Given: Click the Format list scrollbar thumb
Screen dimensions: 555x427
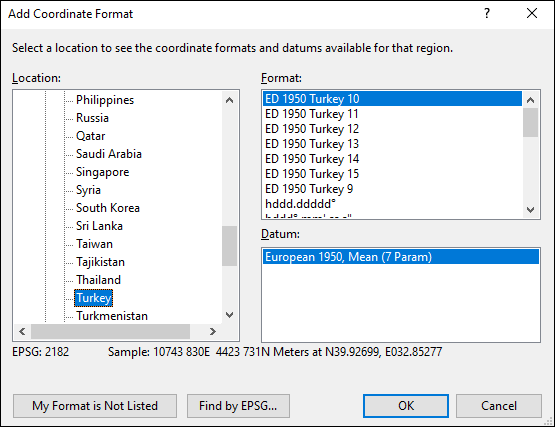Looking at the screenshot, I should (530, 123).
